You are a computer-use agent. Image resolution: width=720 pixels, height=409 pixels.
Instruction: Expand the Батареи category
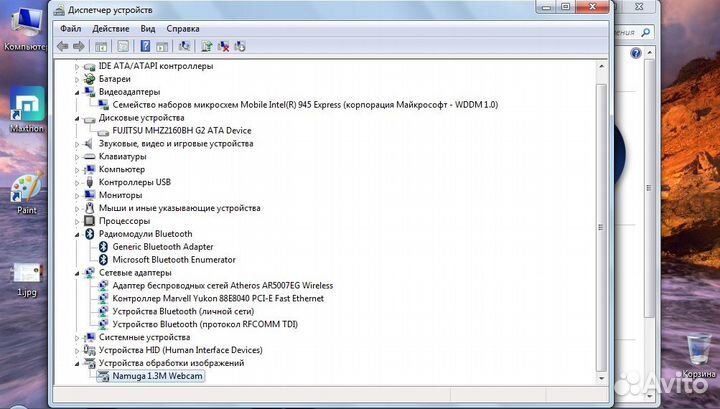(77, 79)
